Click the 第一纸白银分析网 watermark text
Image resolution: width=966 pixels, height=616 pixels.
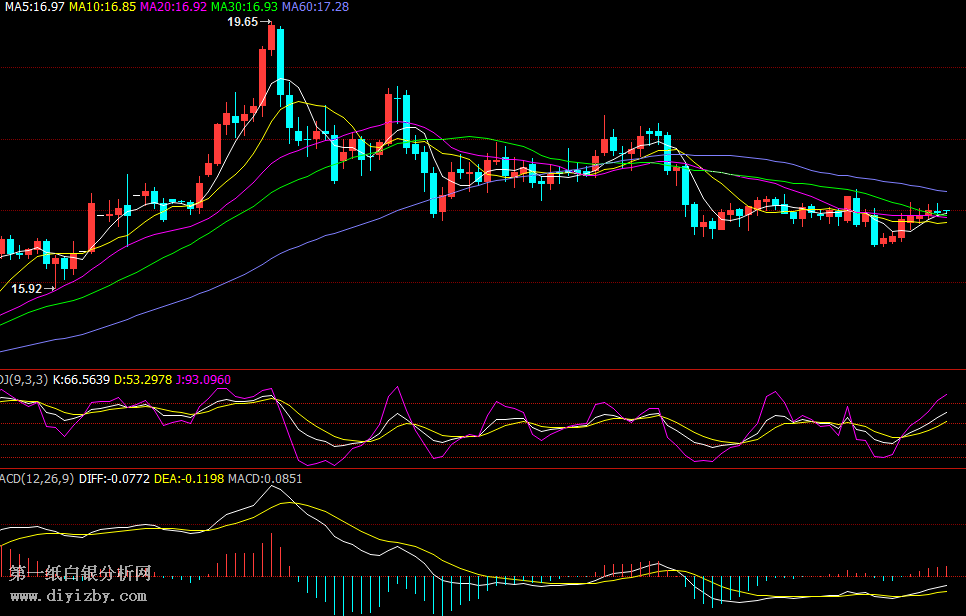tap(80, 574)
